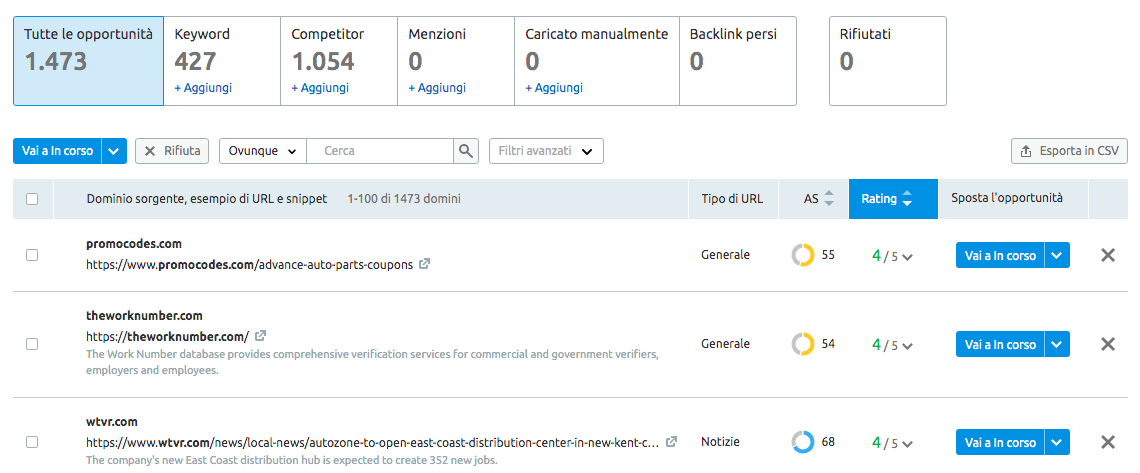Click Esporta in CSV button
Screen dimensions: 1140x473
[x=1069, y=151]
